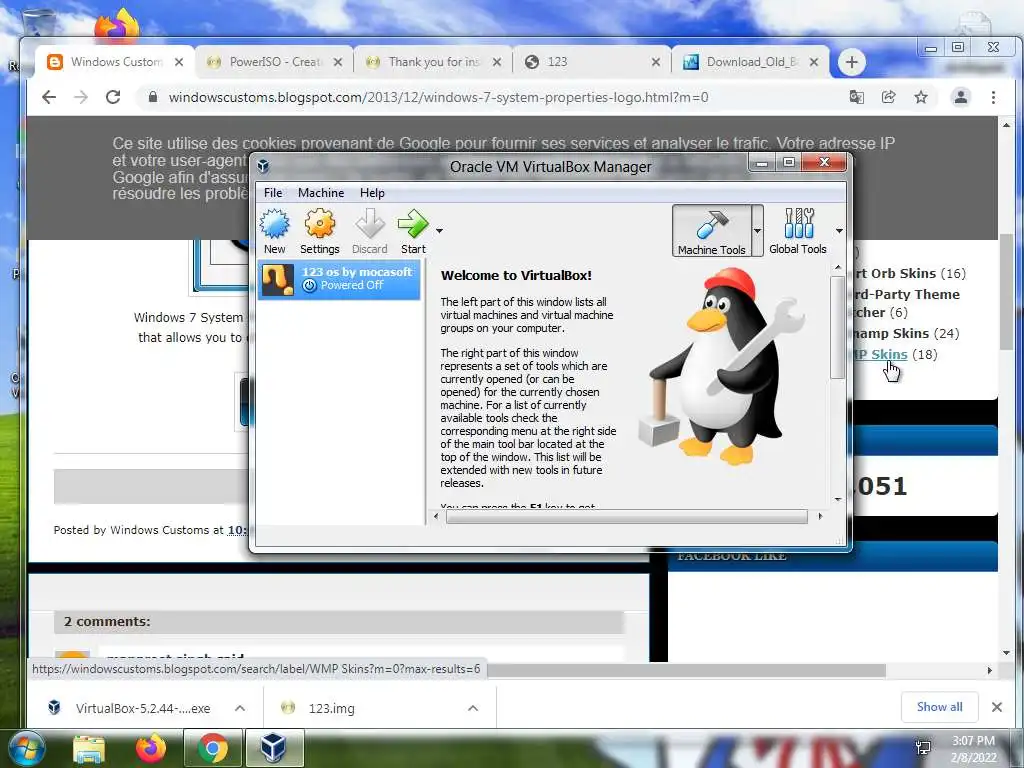
Task: Click the Chrome share page icon
Action: [888, 97]
